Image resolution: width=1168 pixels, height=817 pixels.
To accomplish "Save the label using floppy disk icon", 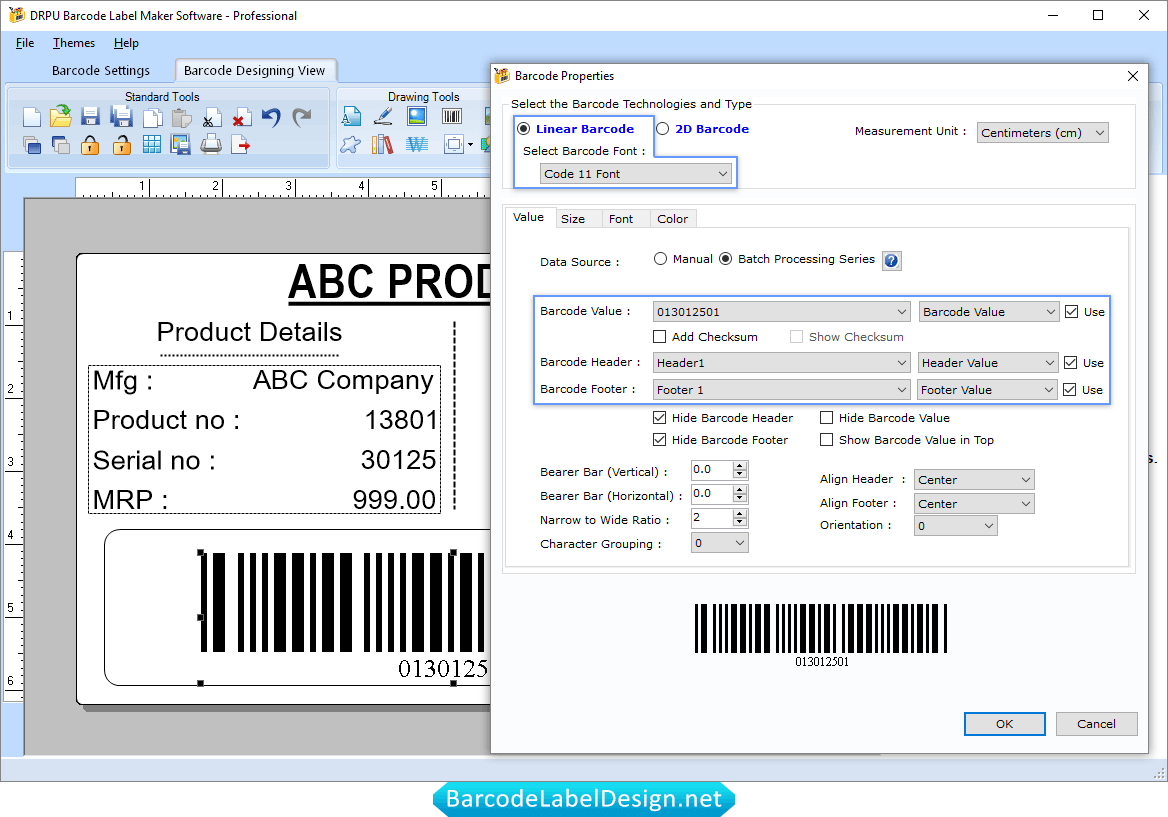I will tap(90, 117).
